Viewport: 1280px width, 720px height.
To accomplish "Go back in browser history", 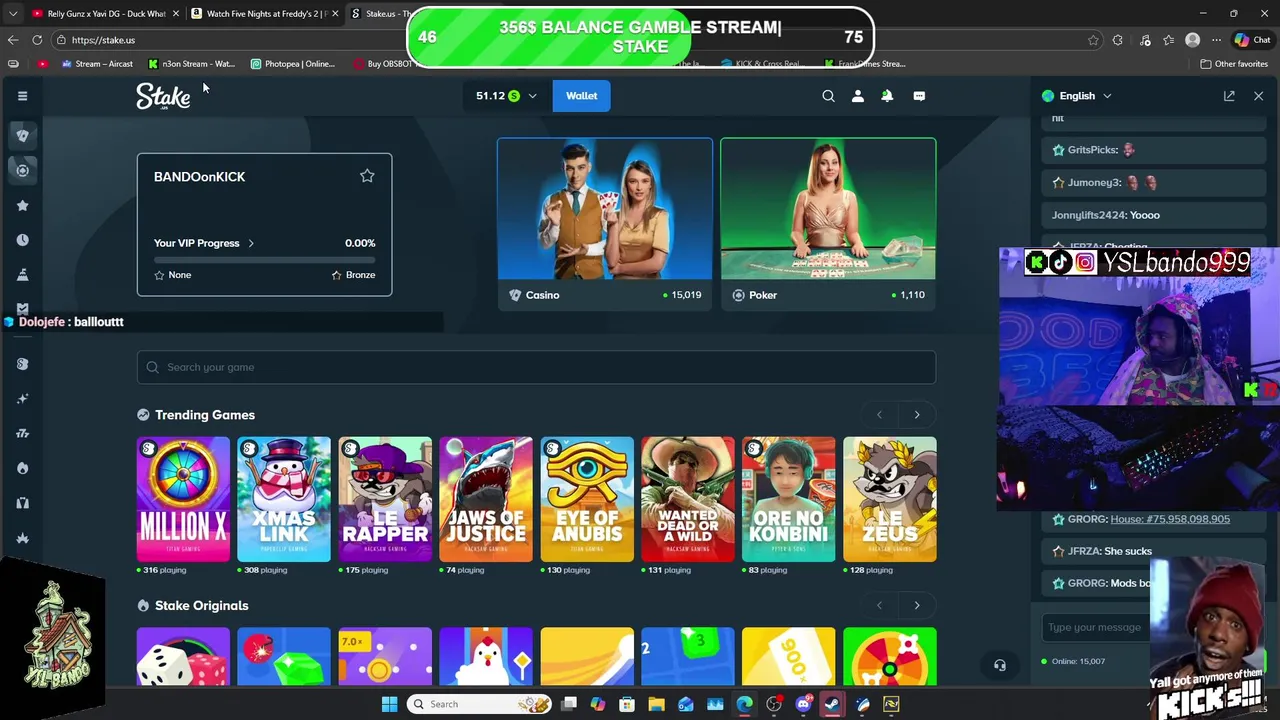I will (x=12, y=40).
